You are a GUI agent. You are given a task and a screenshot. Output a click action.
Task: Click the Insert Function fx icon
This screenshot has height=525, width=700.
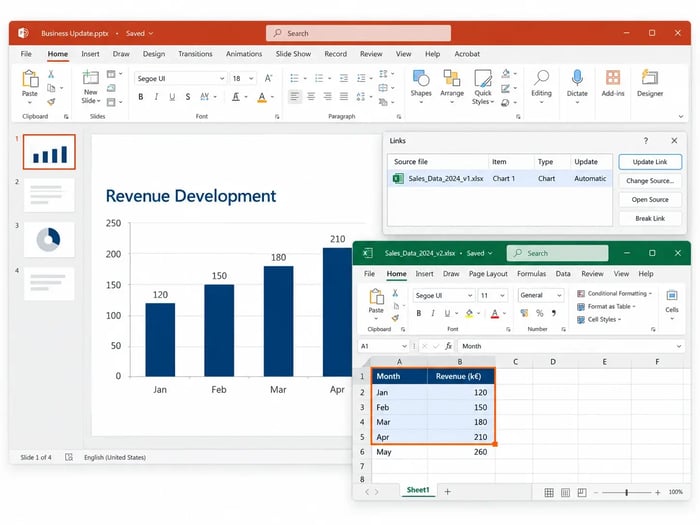click(449, 346)
